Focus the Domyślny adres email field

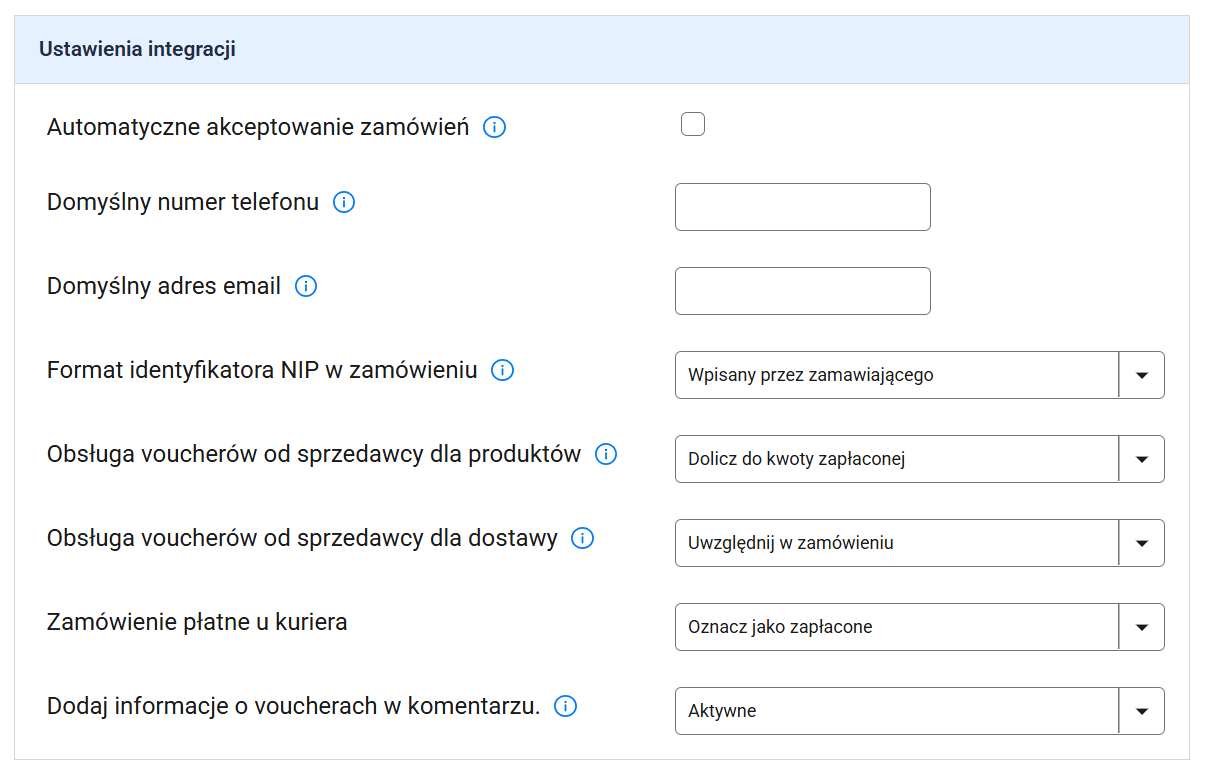[x=802, y=291]
